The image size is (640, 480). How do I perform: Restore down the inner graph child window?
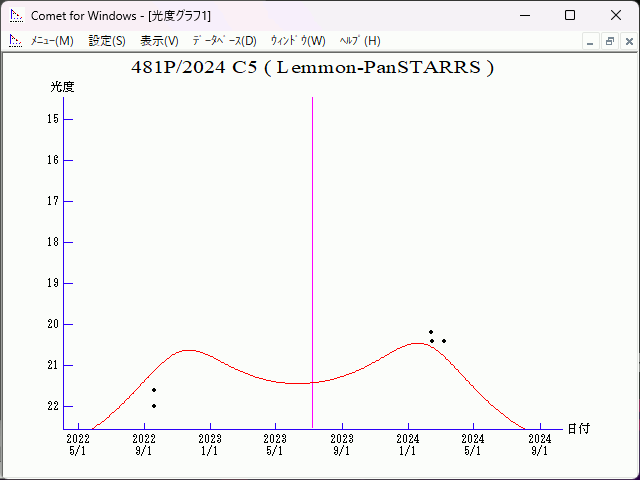(609, 41)
